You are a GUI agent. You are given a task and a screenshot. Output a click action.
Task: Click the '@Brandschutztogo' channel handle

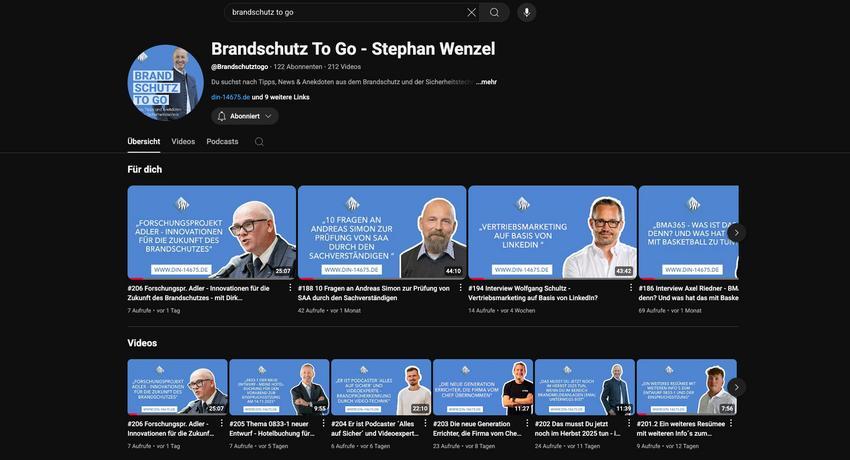(240, 67)
